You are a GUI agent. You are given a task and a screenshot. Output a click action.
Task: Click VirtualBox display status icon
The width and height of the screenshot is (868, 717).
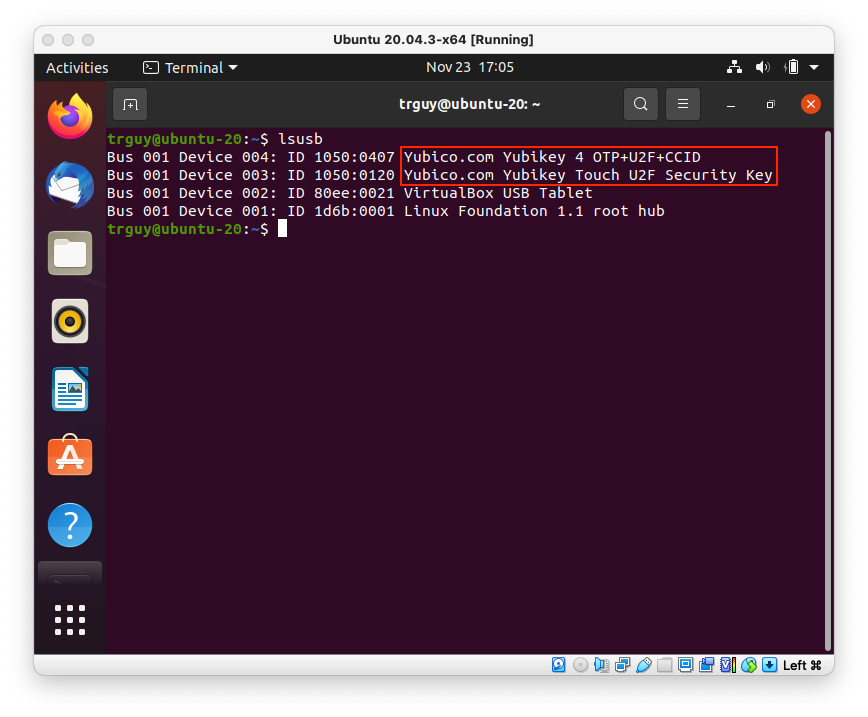(x=685, y=665)
